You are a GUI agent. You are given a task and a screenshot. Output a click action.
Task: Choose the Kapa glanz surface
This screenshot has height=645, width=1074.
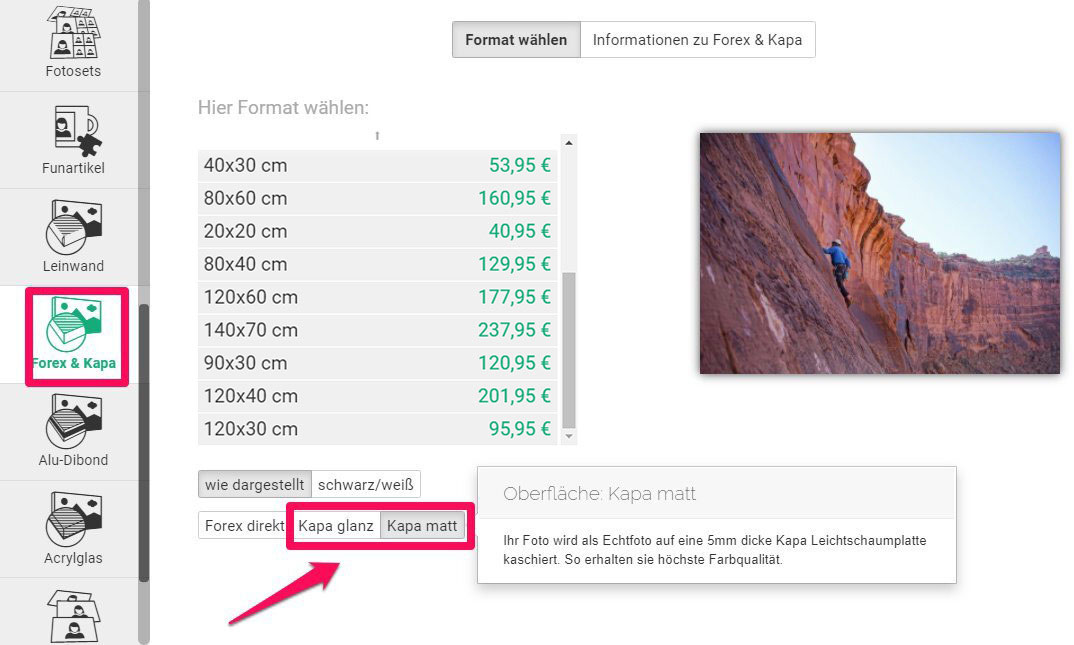[336, 526]
